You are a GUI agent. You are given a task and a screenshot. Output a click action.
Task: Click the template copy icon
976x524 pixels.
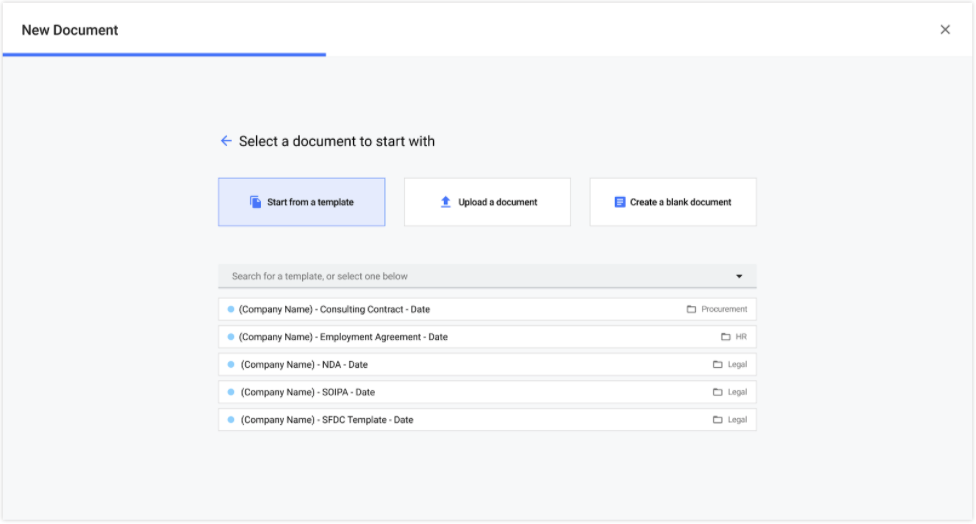point(255,202)
